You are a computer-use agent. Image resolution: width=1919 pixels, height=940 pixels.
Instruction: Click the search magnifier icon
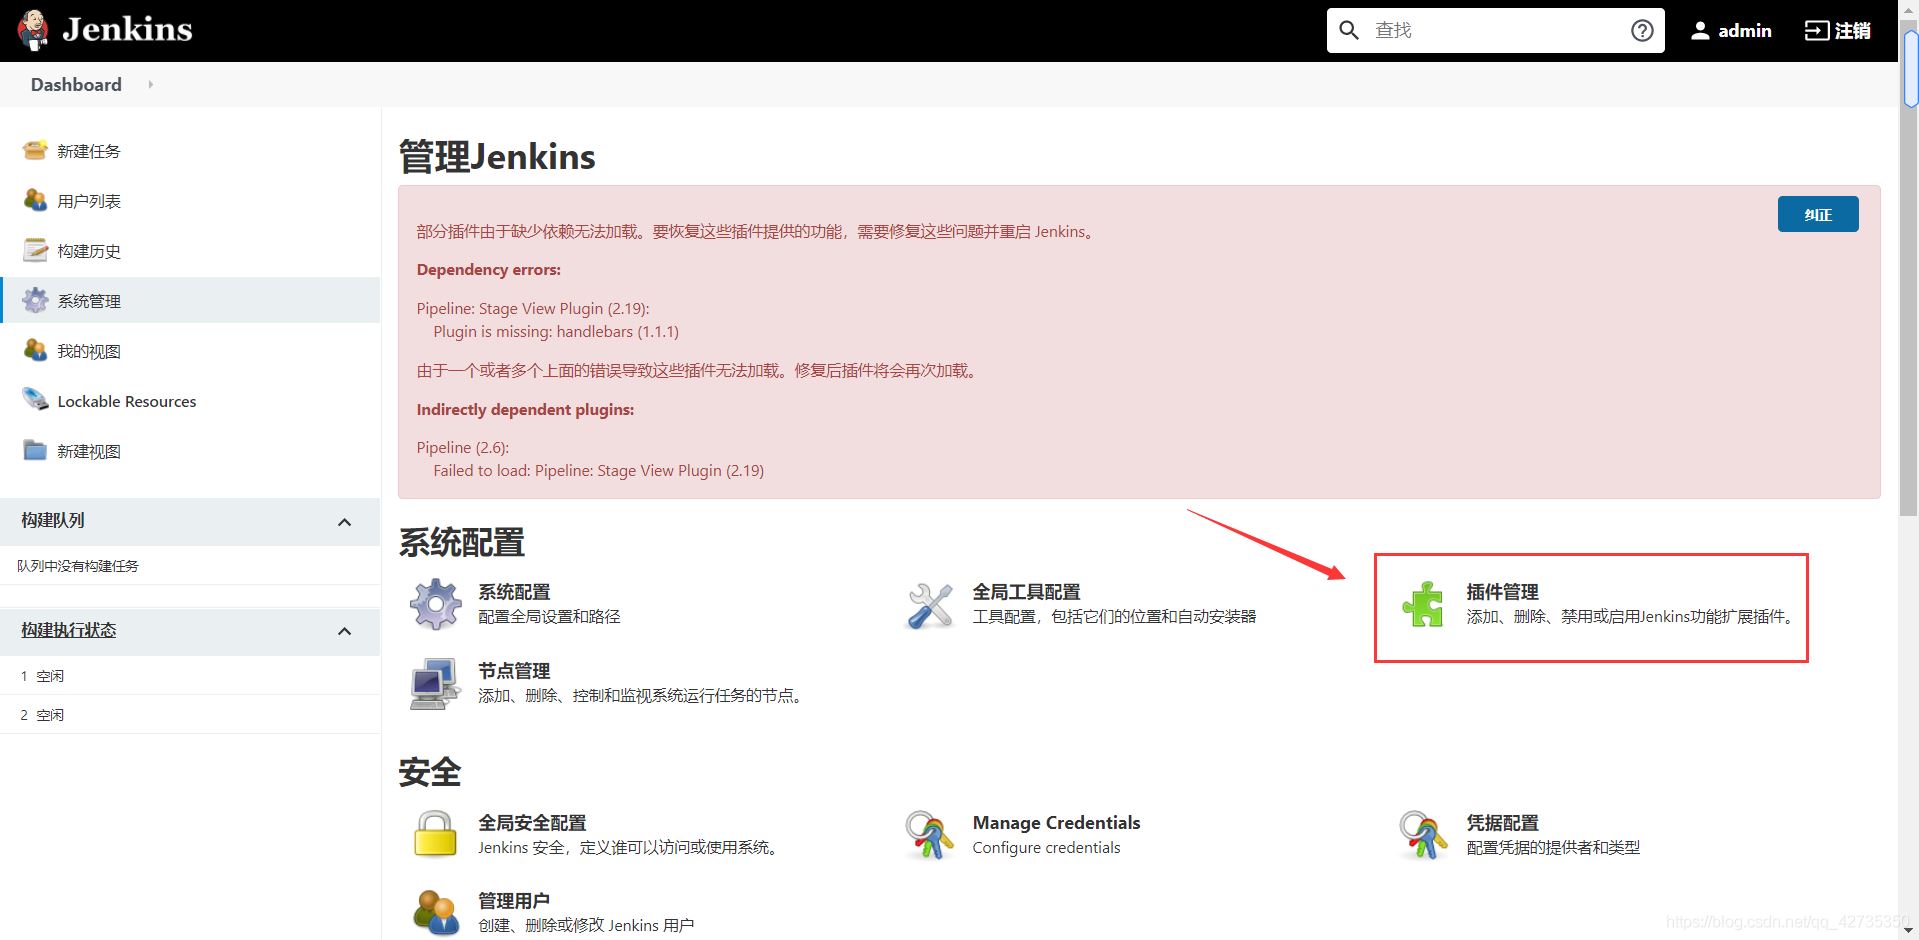tap(1349, 30)
